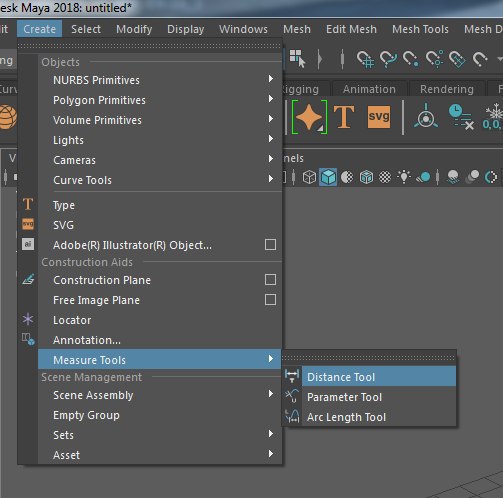This screenshot has width=503, height=498.
Task: Click the orange SVG menu icon
Action: click(28, 224)
